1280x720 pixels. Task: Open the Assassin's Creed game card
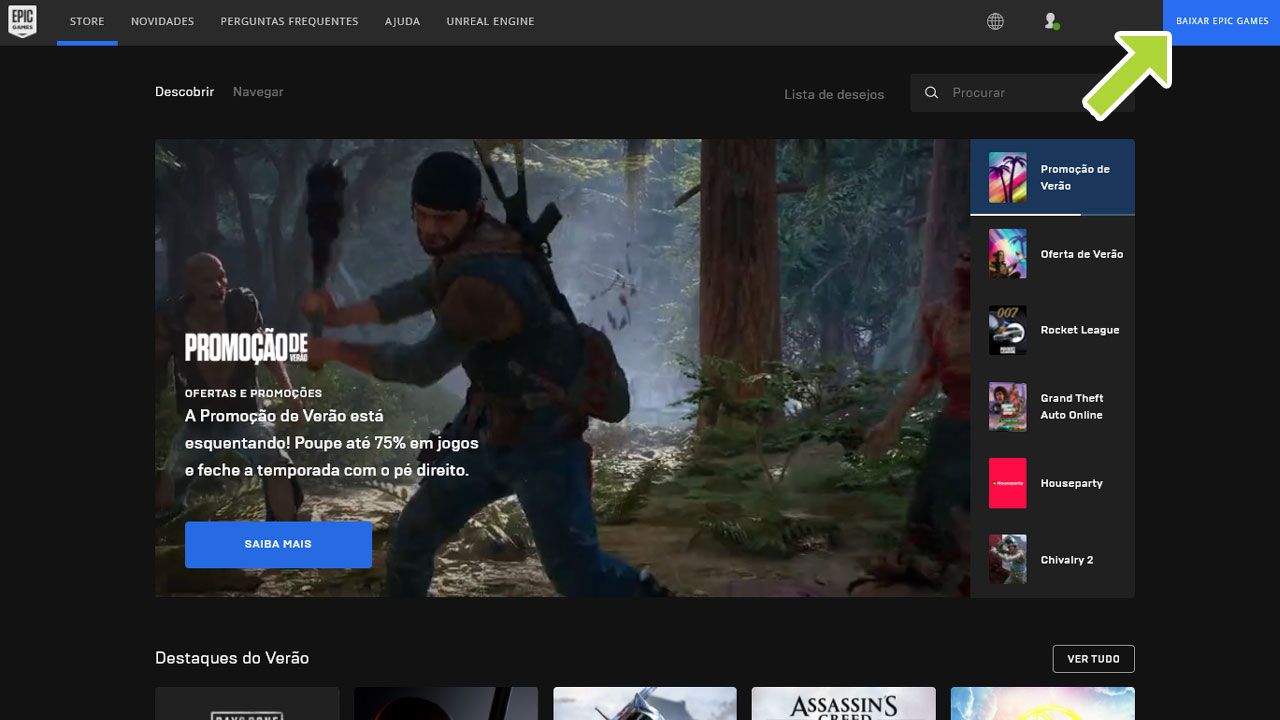pos(843,704)
